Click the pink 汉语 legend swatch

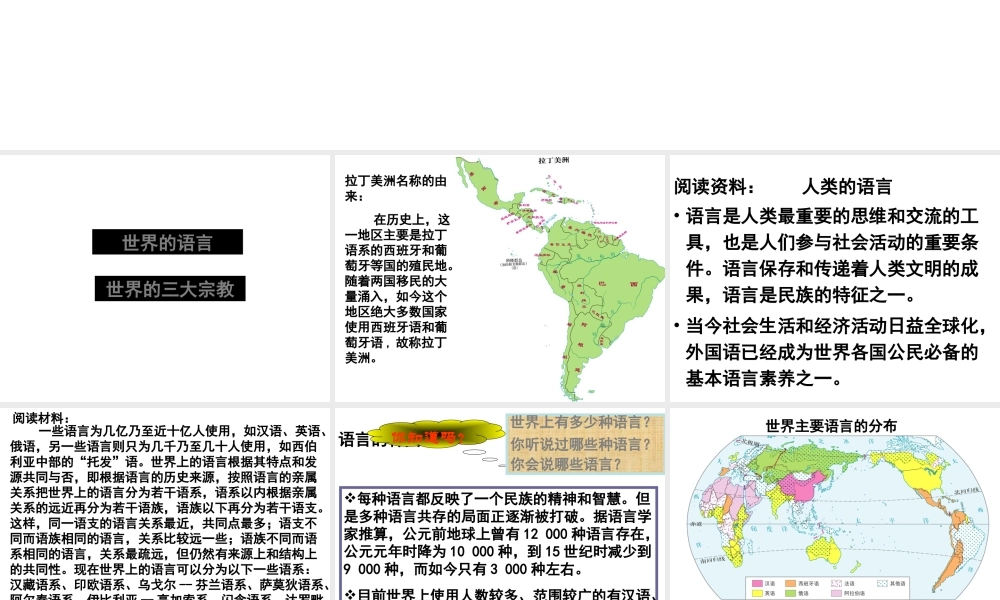point(758,583)
